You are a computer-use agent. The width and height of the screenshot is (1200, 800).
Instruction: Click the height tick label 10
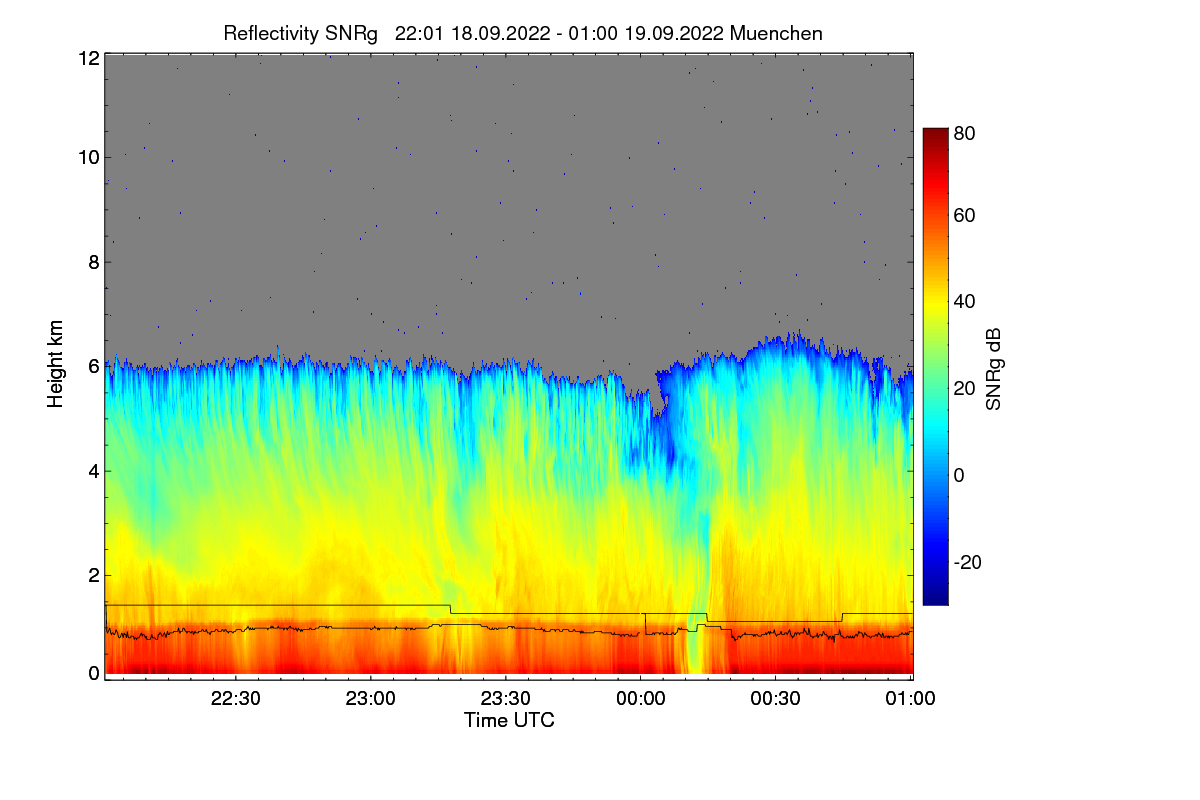pyautogui.click(x=89, y=157)
